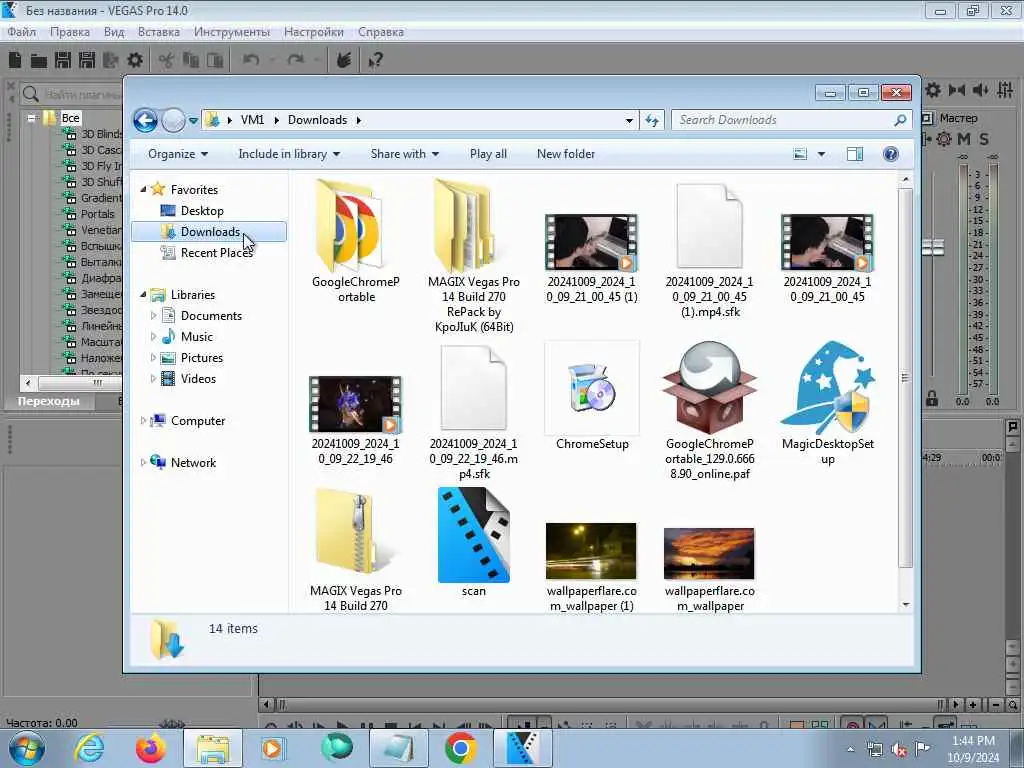
Task: Open the Вид menu
Action: (x=114, y=32)
